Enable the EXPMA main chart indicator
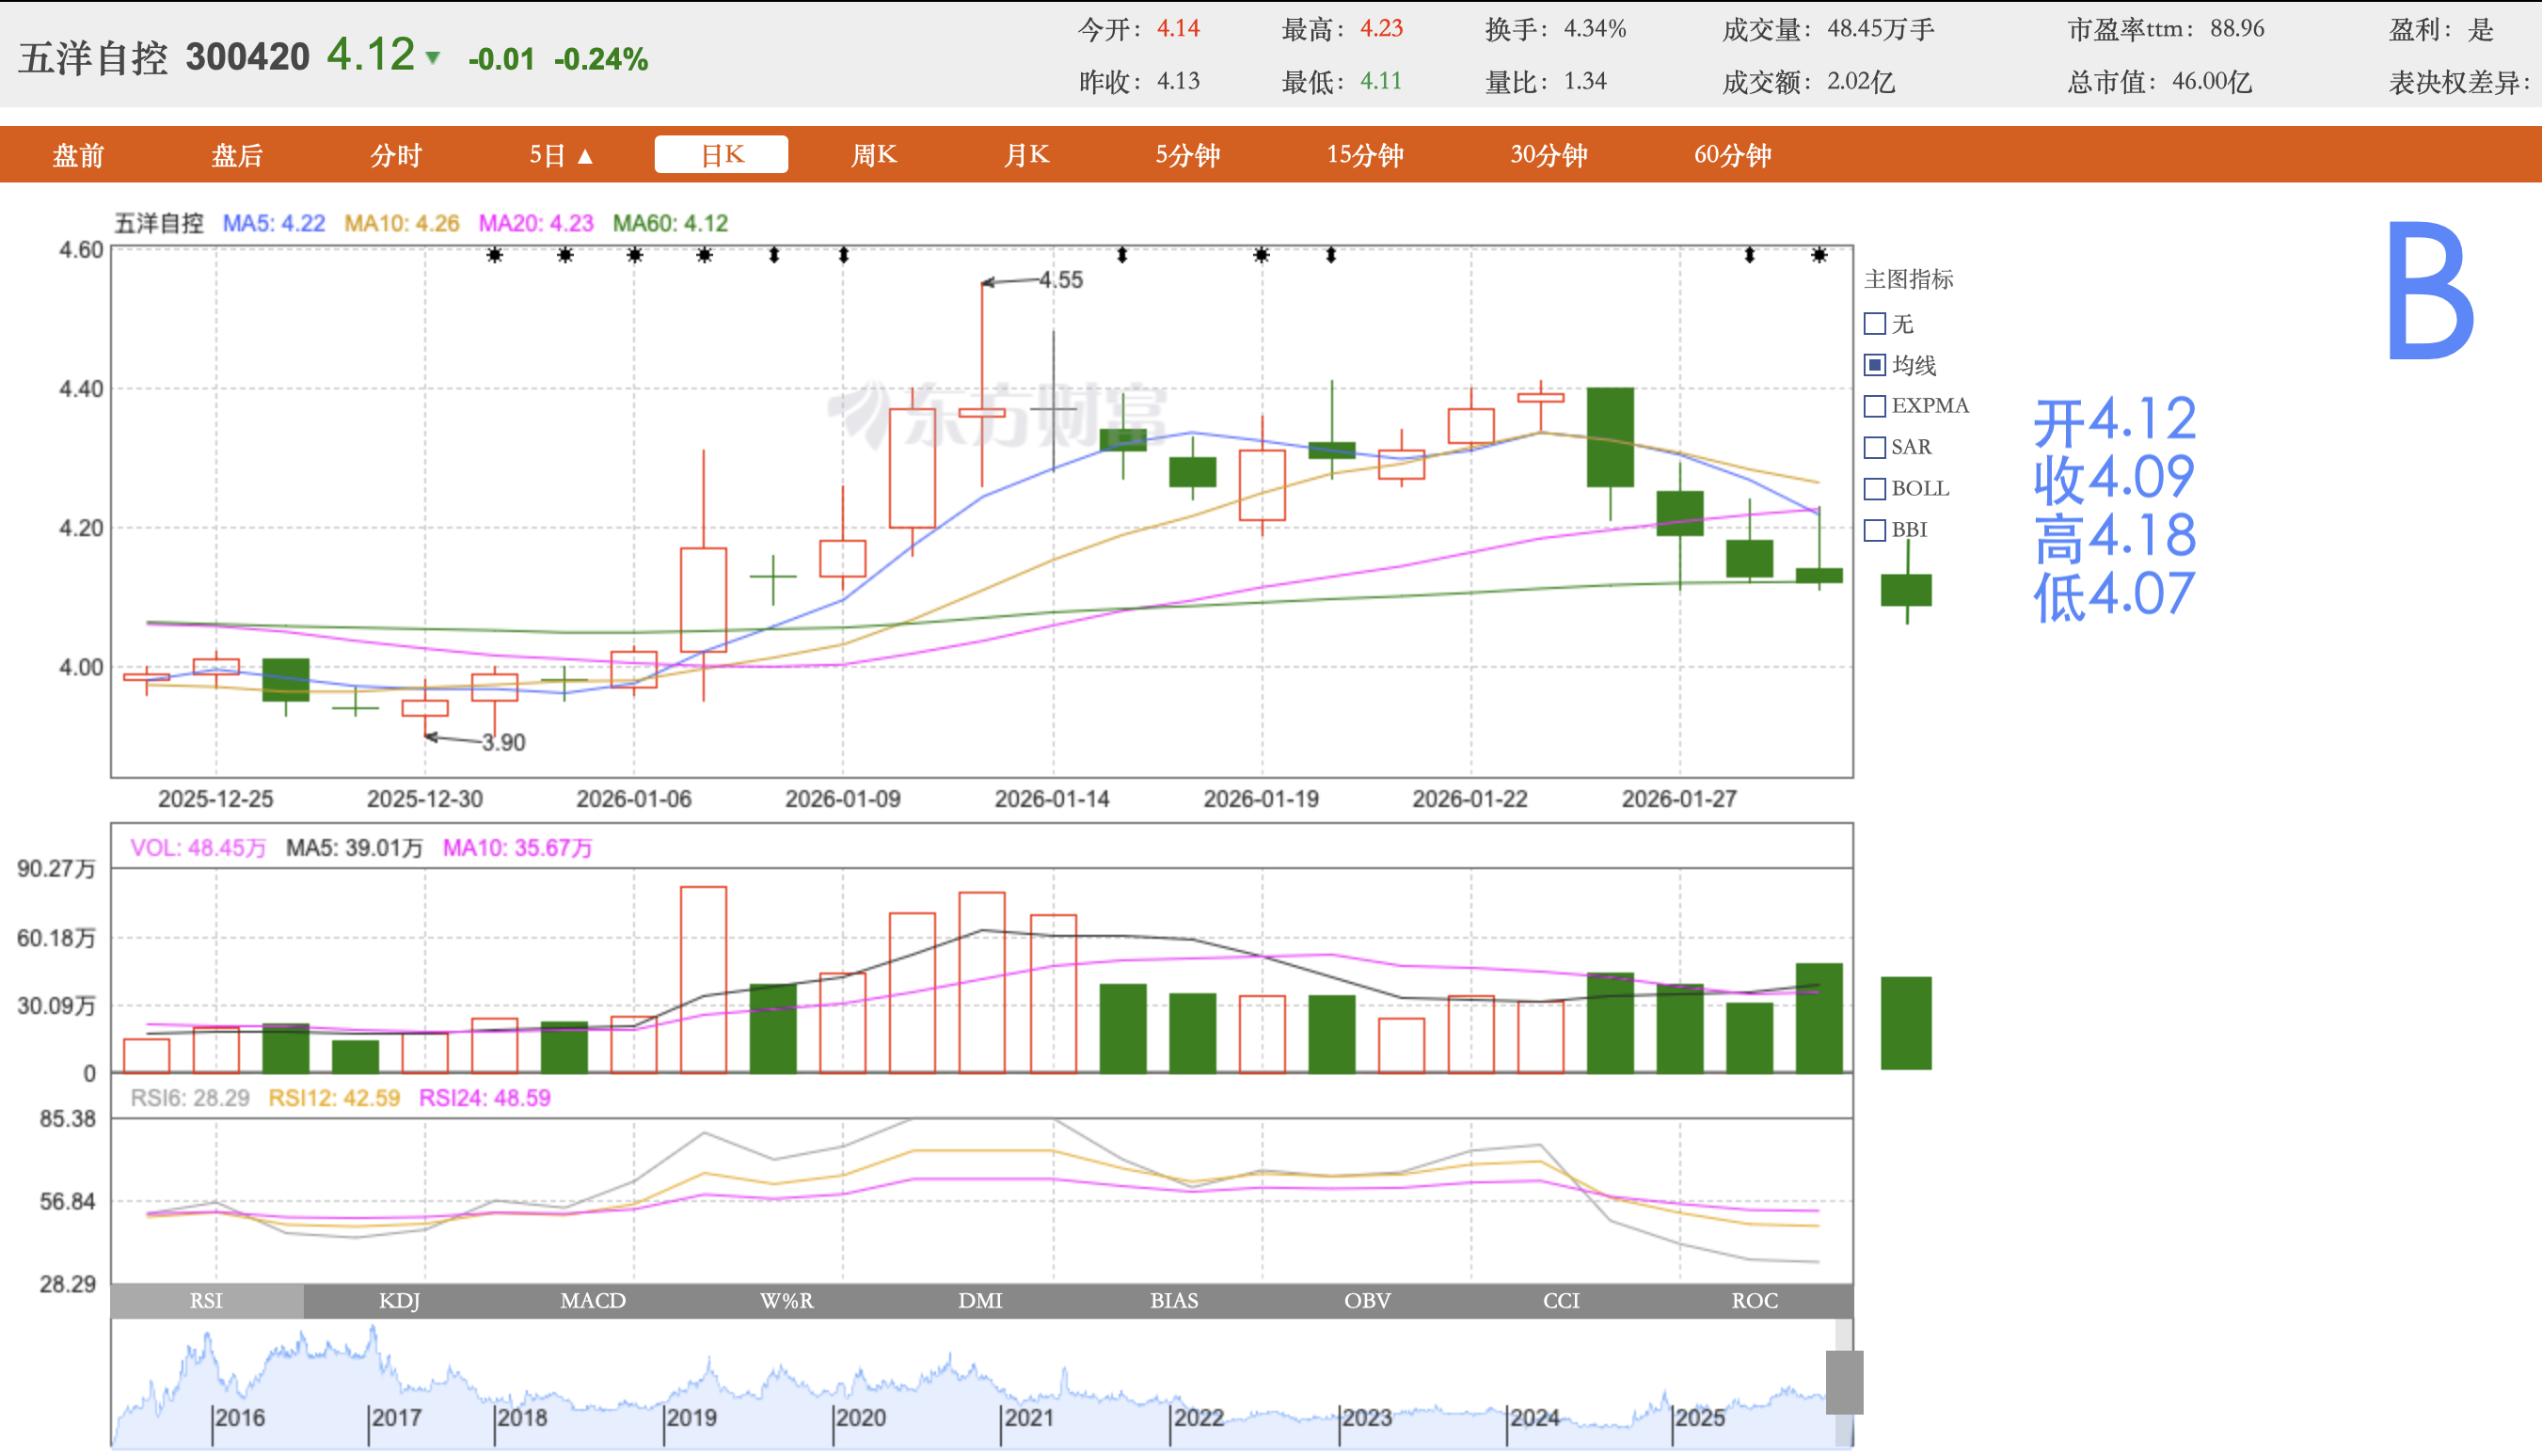 pos(1875,406)
